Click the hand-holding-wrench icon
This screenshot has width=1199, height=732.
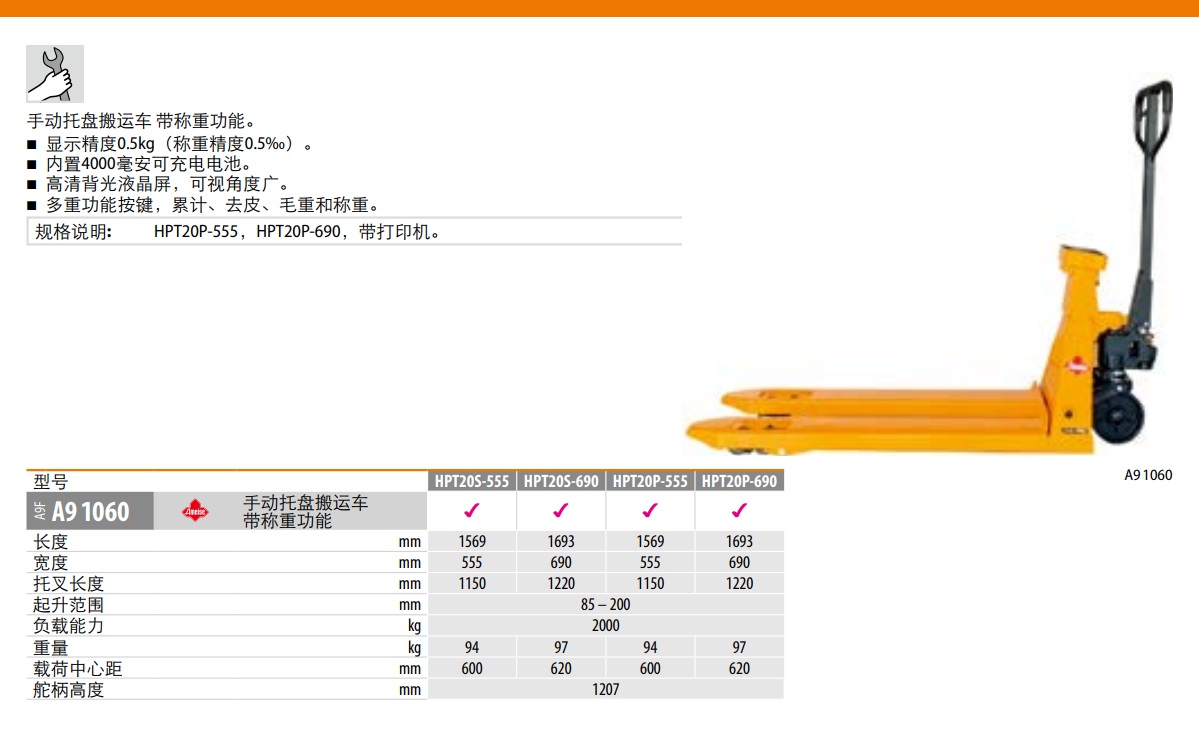point(54,74)
